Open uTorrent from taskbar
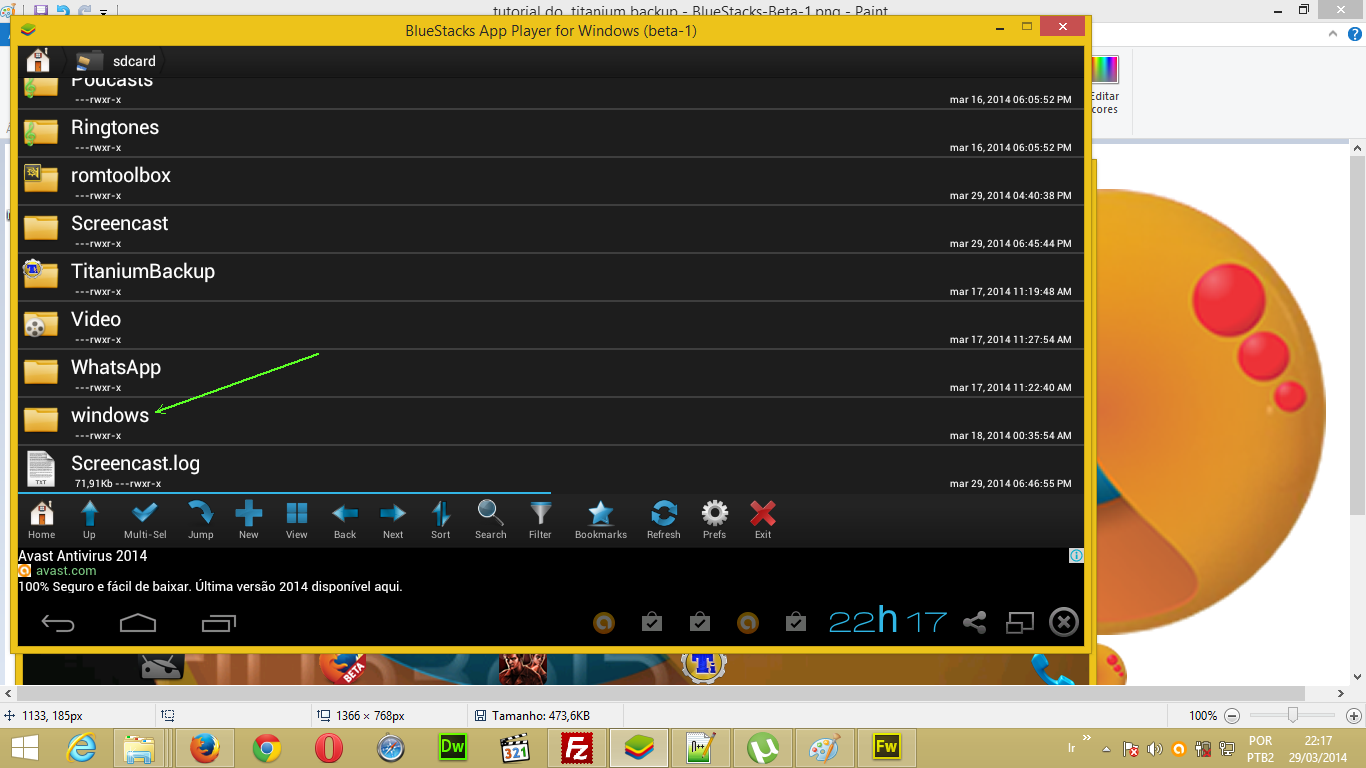 [x=763, y=748]
